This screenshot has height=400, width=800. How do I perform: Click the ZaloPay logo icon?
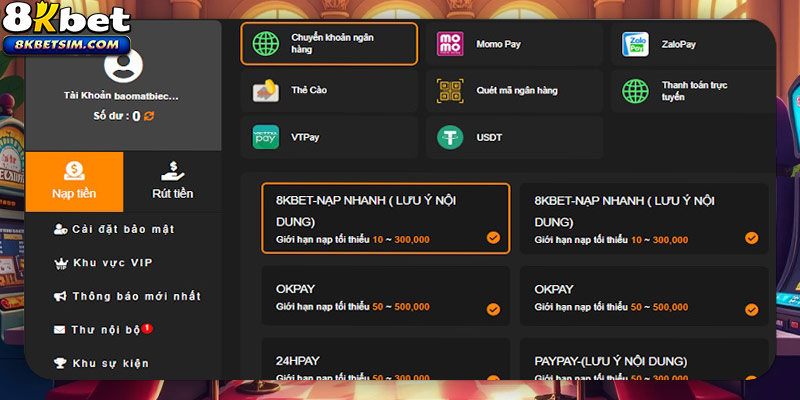pos(635,44)
